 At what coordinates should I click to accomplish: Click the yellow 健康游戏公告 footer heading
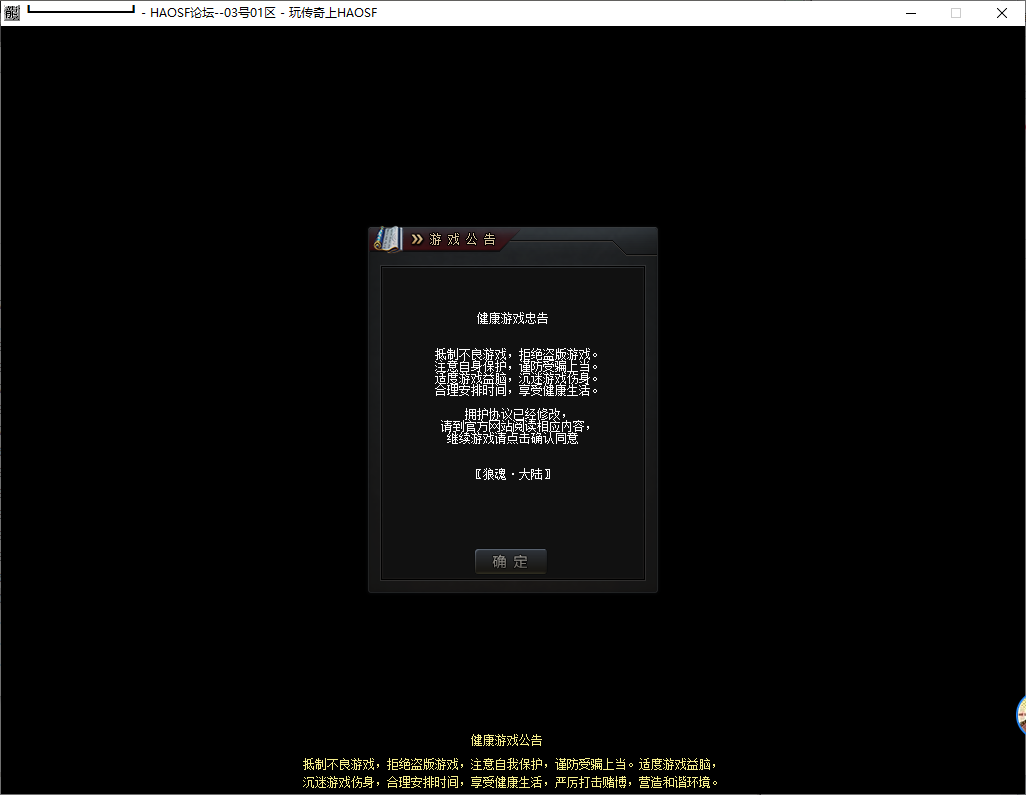click(506, 740)
